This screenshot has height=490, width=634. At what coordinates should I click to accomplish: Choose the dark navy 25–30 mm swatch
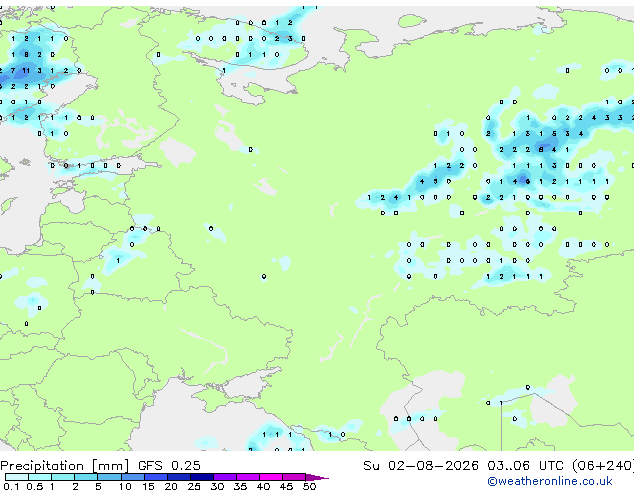(x=202, y=477)
